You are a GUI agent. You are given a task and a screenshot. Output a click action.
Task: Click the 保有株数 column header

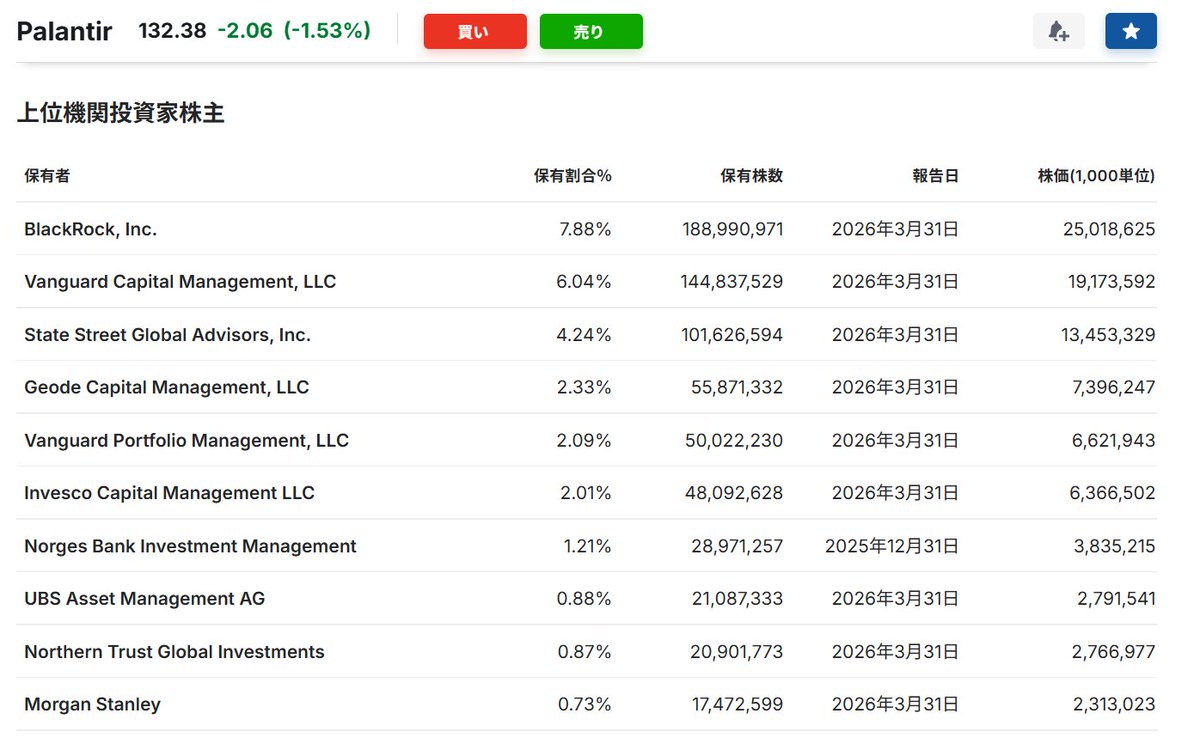tap(752, 176)
